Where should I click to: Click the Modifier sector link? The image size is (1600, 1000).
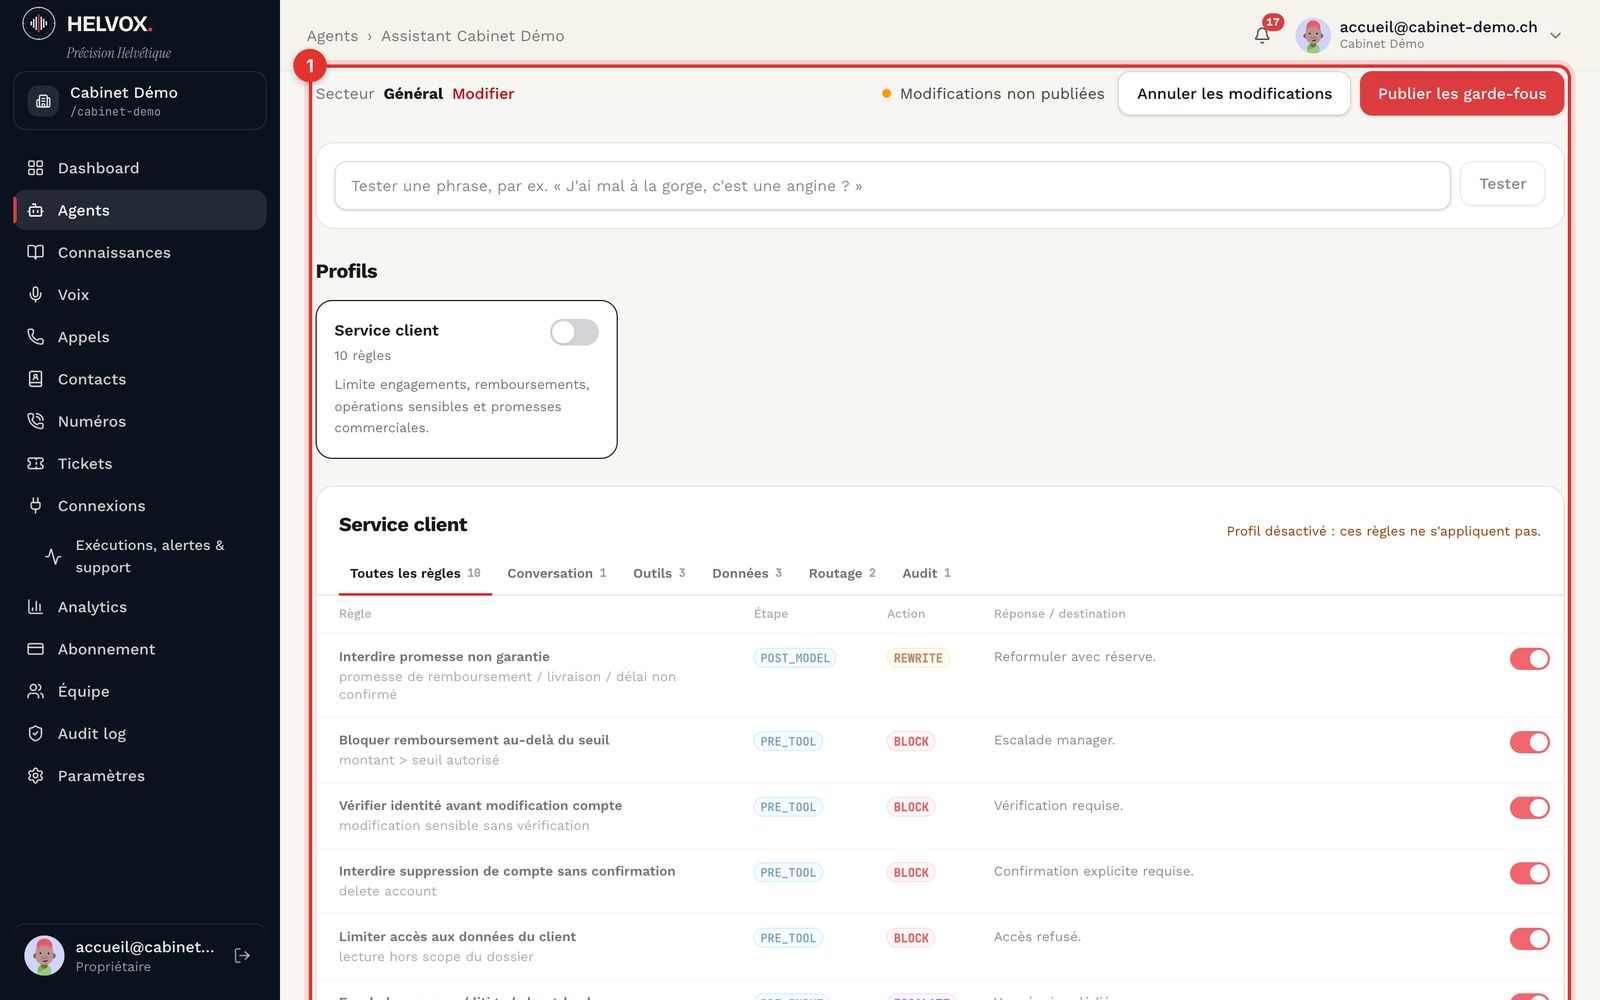point(483,93)
